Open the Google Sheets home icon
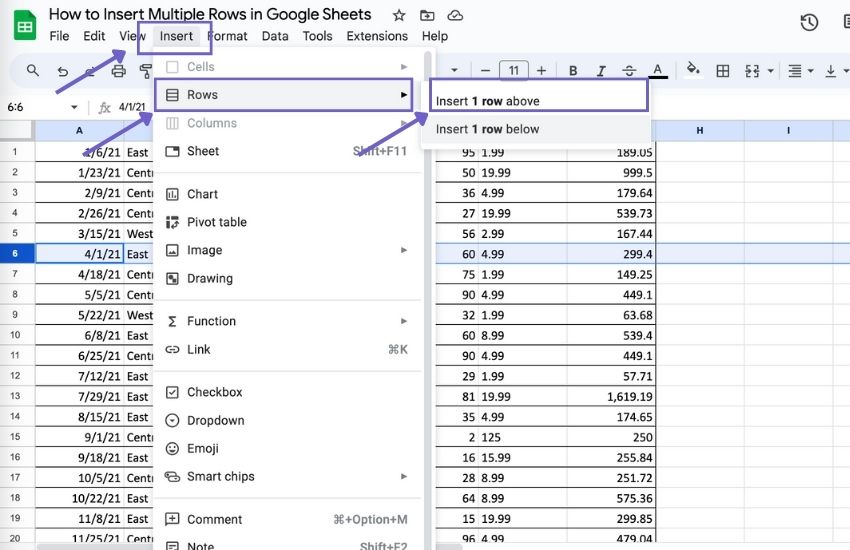850x550 pixels. [x=24, y=26]
